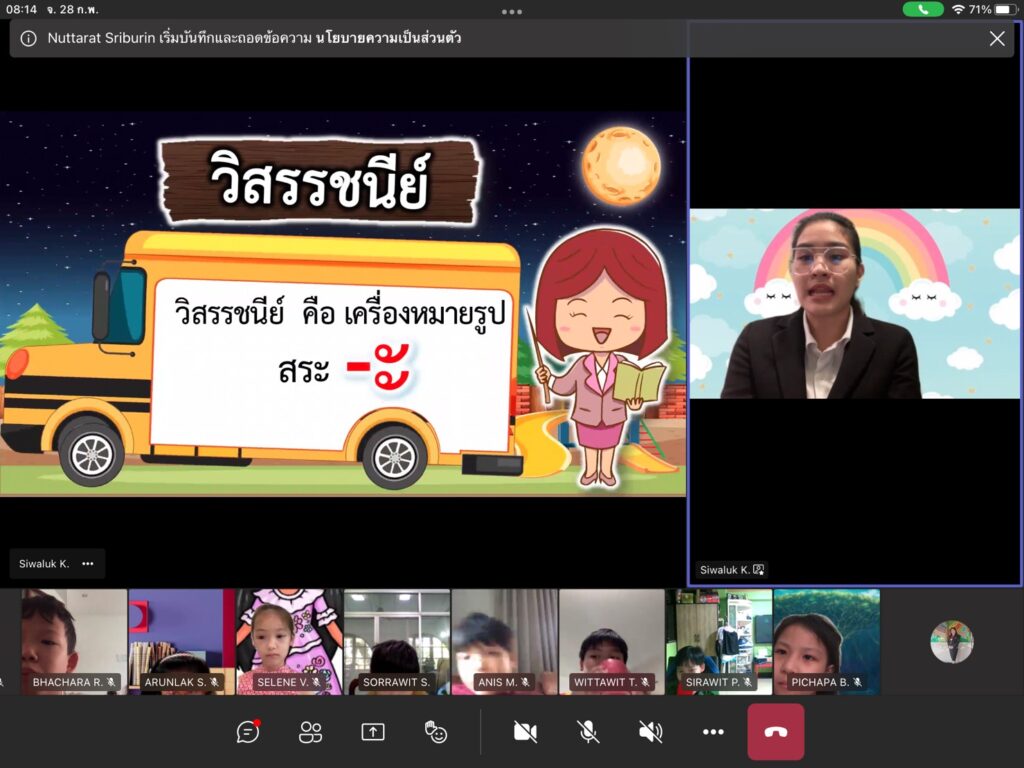Open options next to Siwaluk K. label
This screenshot has width=1024, height=768.
pyautogui.click(x=88, y=564)
